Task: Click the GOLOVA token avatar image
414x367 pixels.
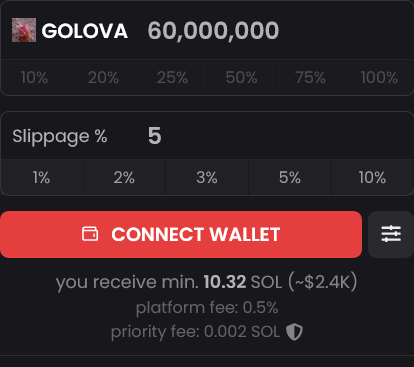Action: click(x=24, y=30)
